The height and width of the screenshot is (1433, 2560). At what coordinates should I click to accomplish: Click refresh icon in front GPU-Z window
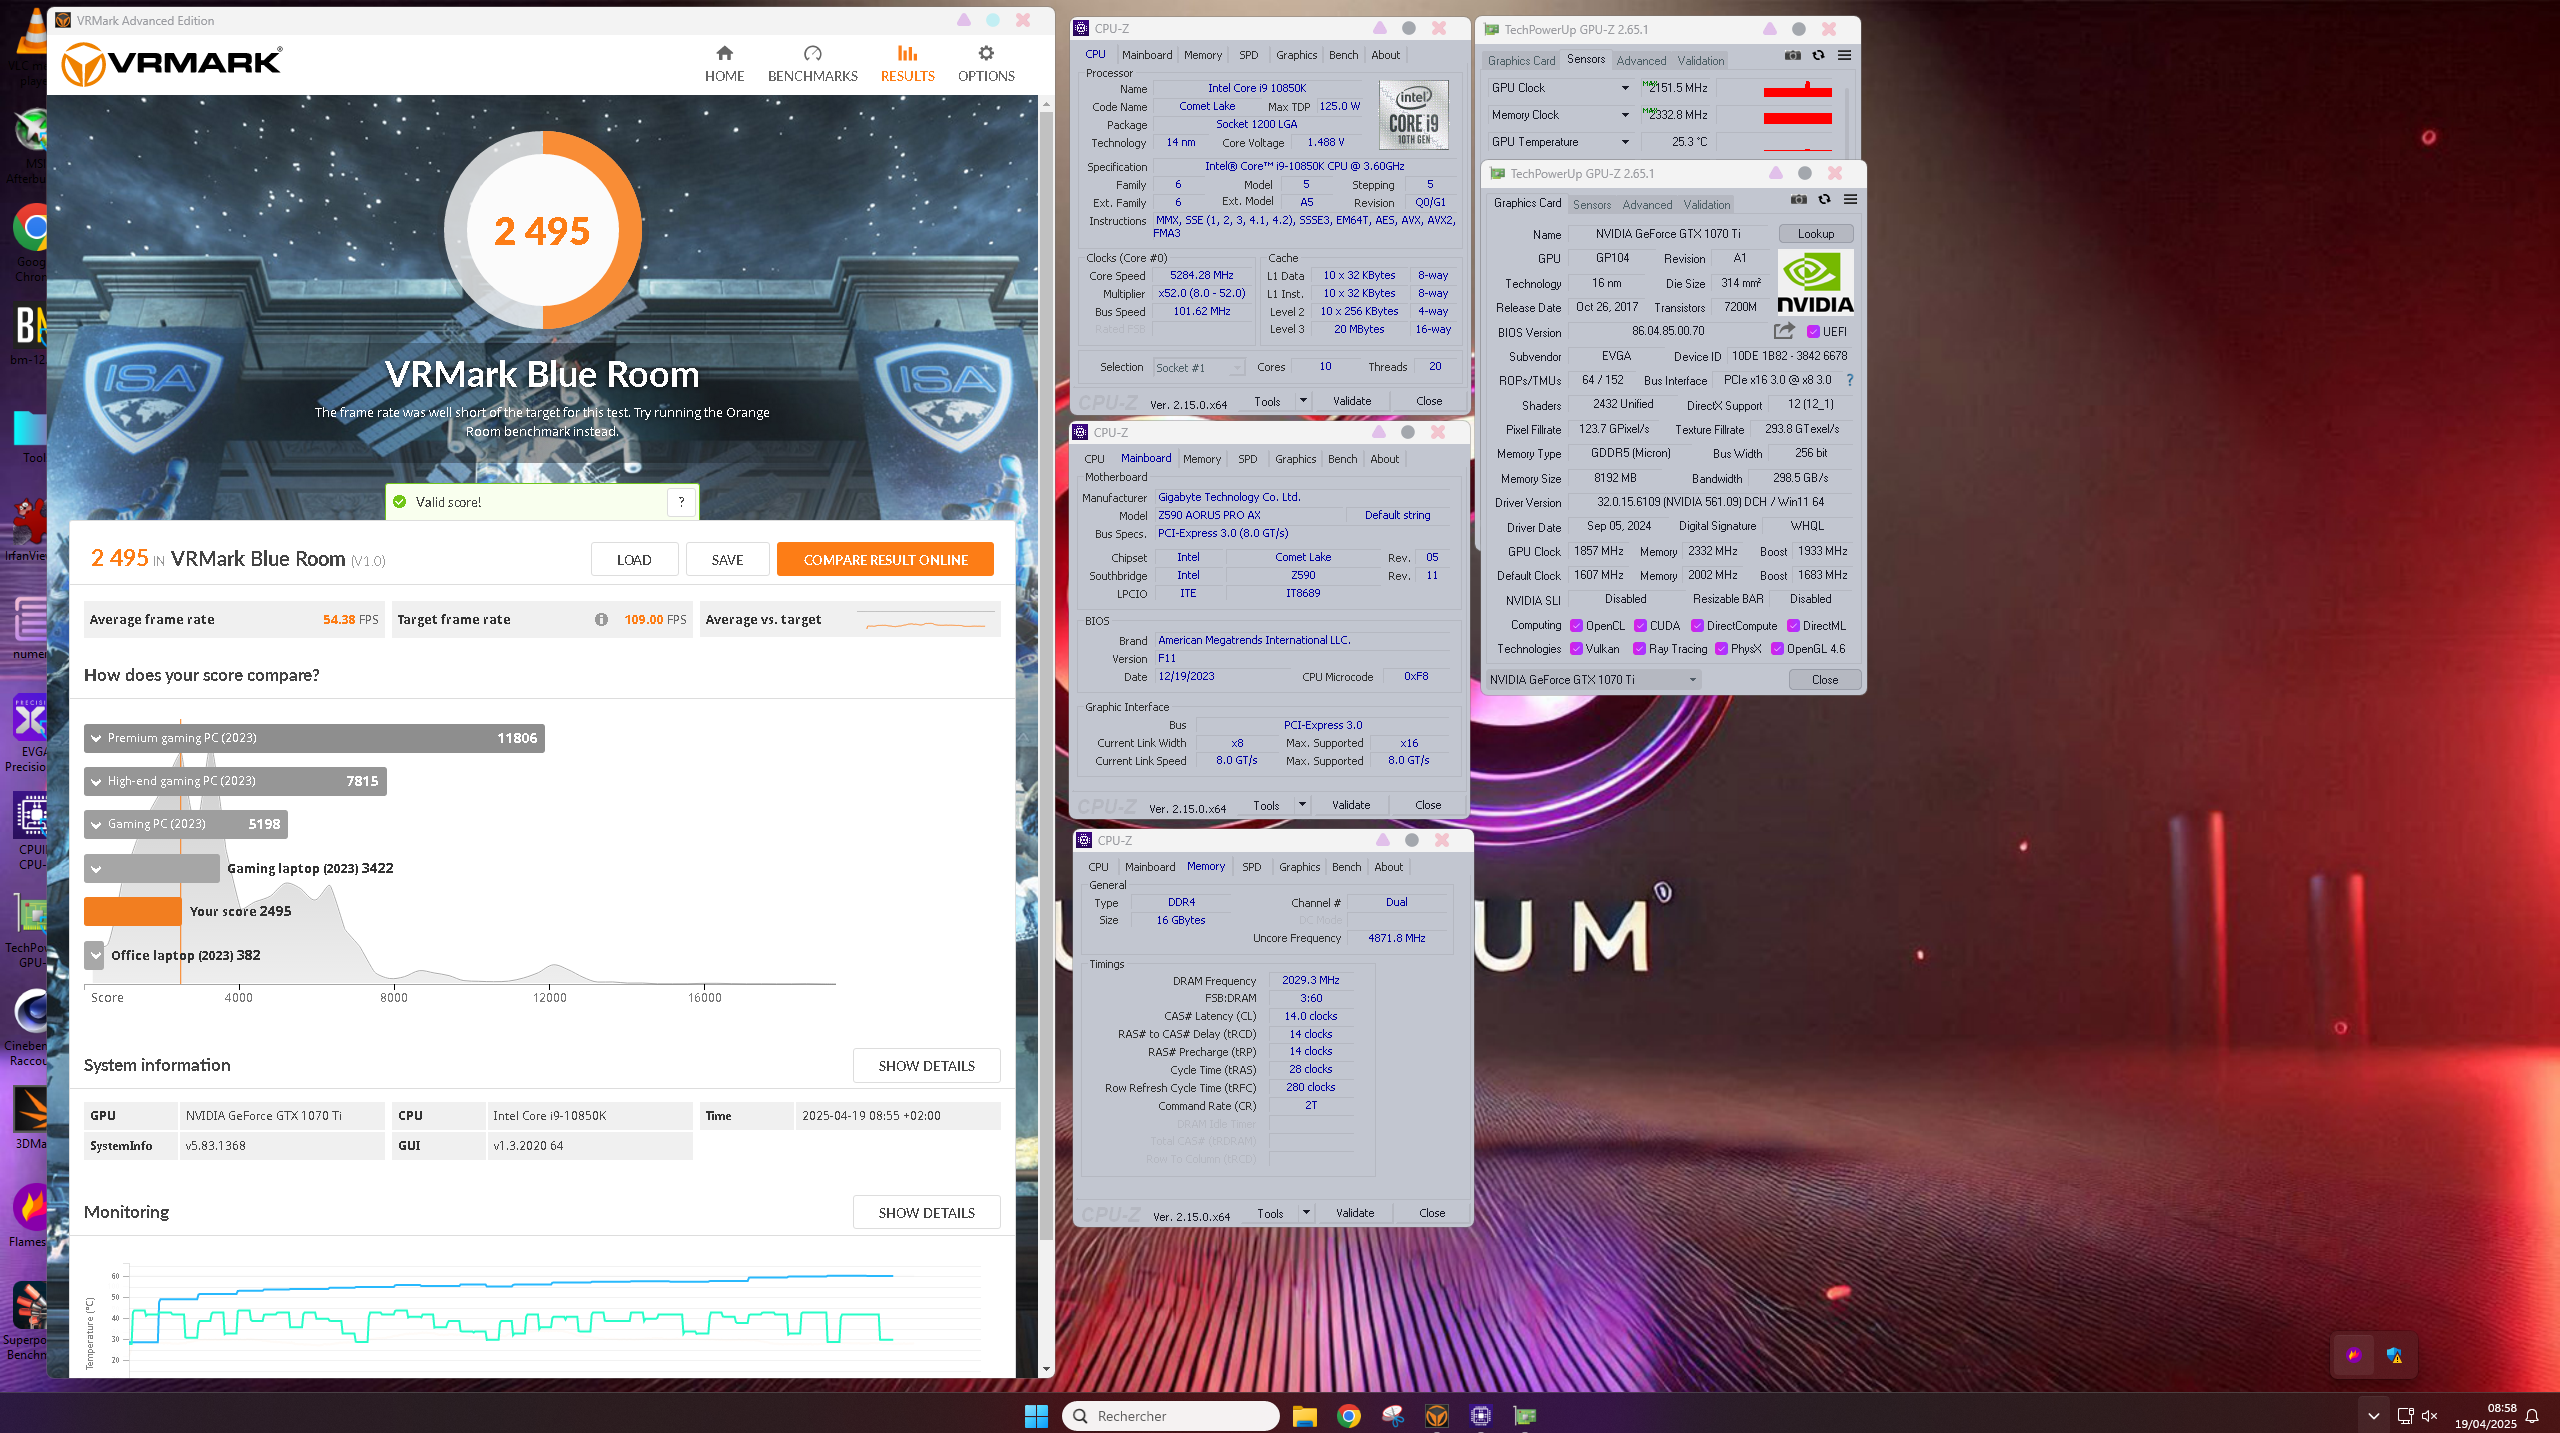(x=1825, y=199)
